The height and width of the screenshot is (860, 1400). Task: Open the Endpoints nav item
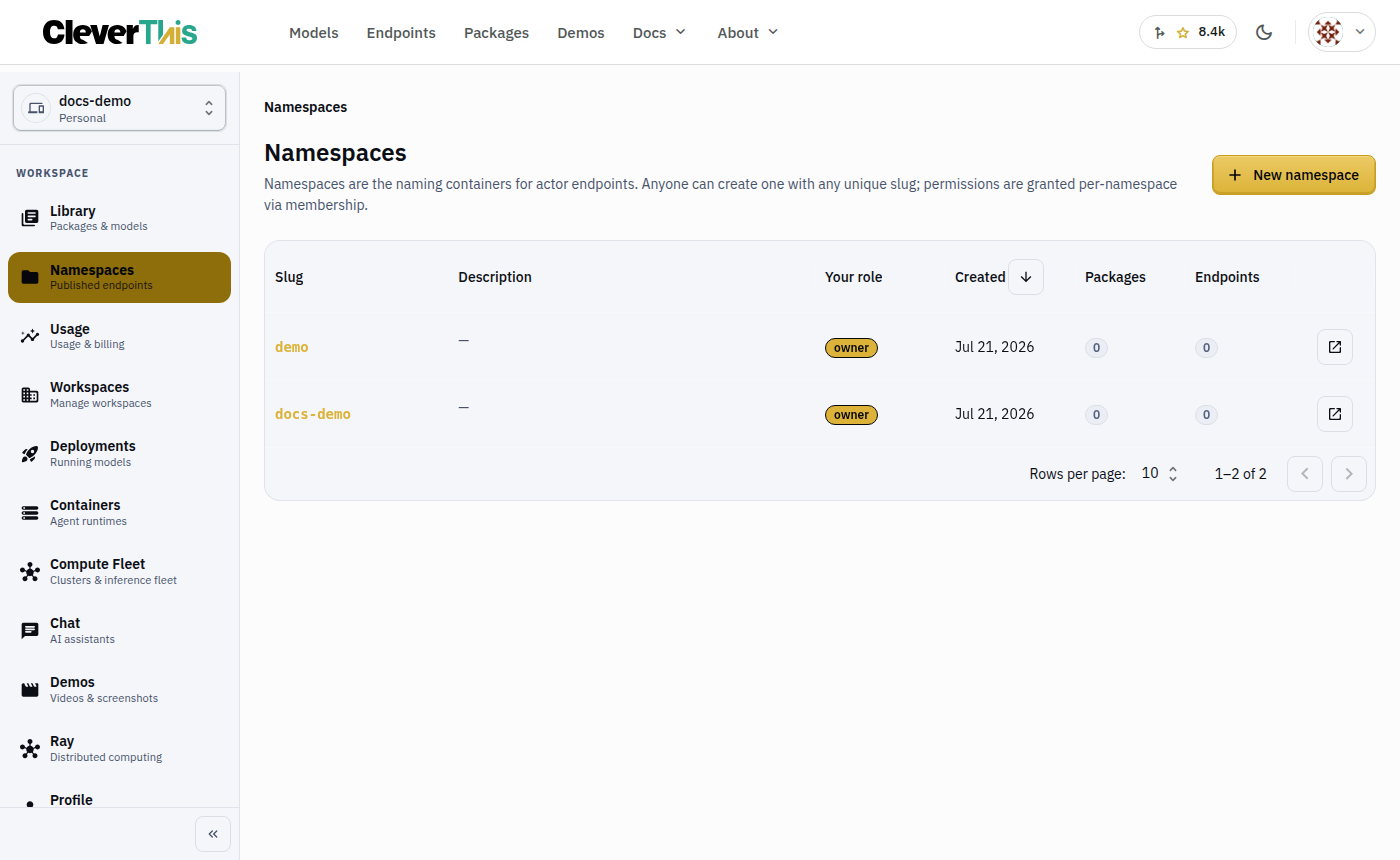[x=401, y=33]
